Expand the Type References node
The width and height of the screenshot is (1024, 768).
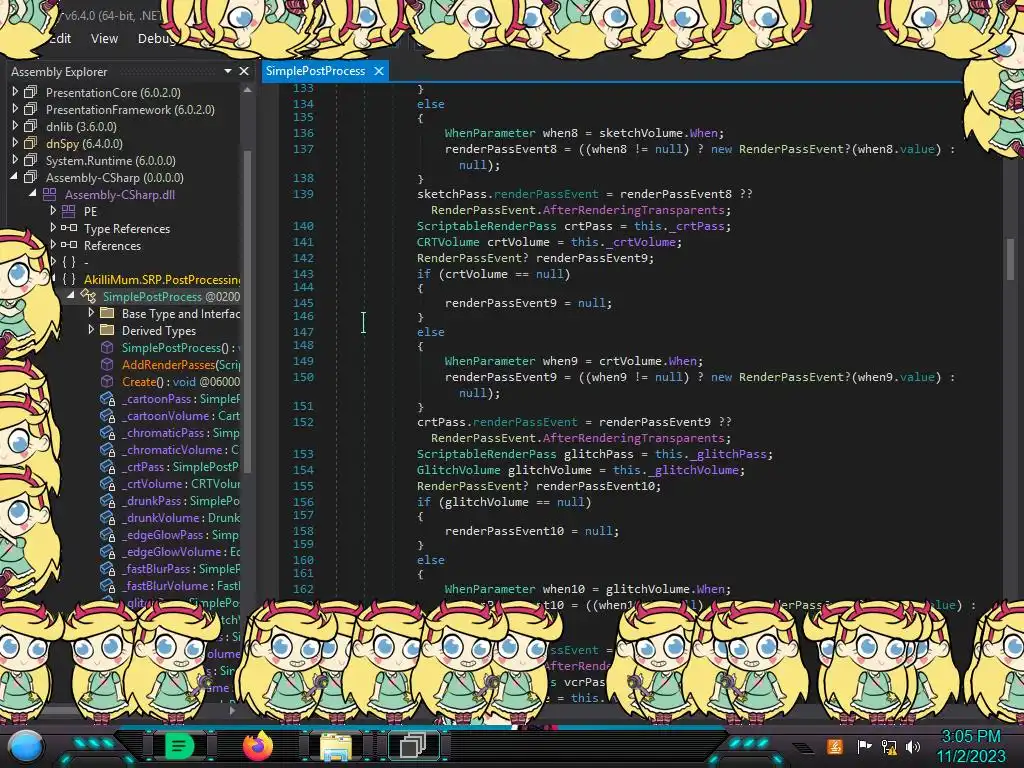pos(53,228)
